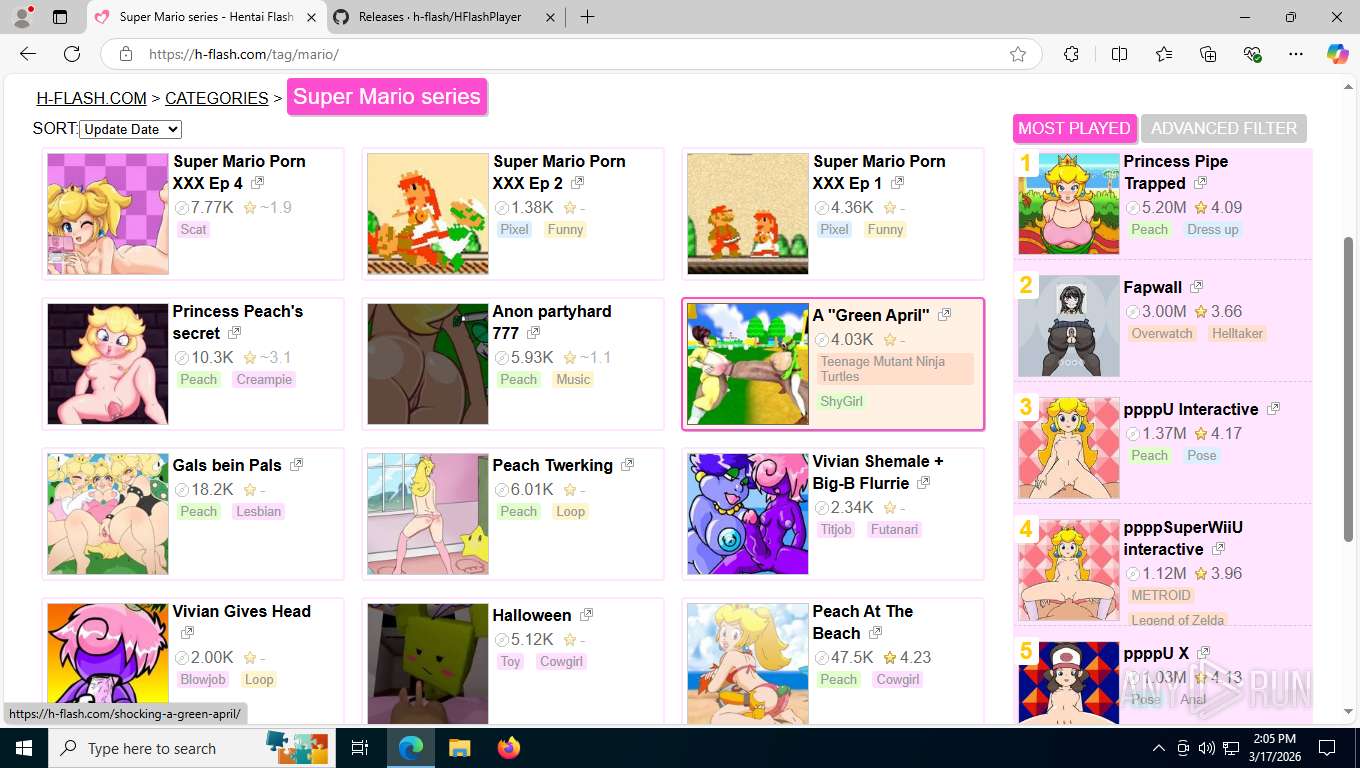Image resolution: width=1360 pixels, height=768 pixels.
Task: Open the Collections icon
Action: 1208,54
